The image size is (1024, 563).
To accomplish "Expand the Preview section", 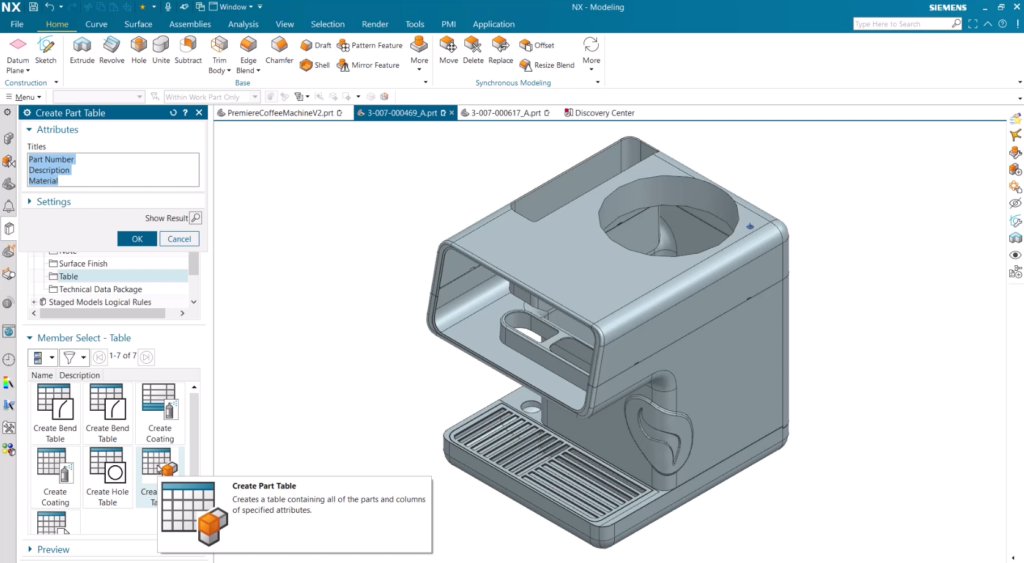I will point(29,549).
